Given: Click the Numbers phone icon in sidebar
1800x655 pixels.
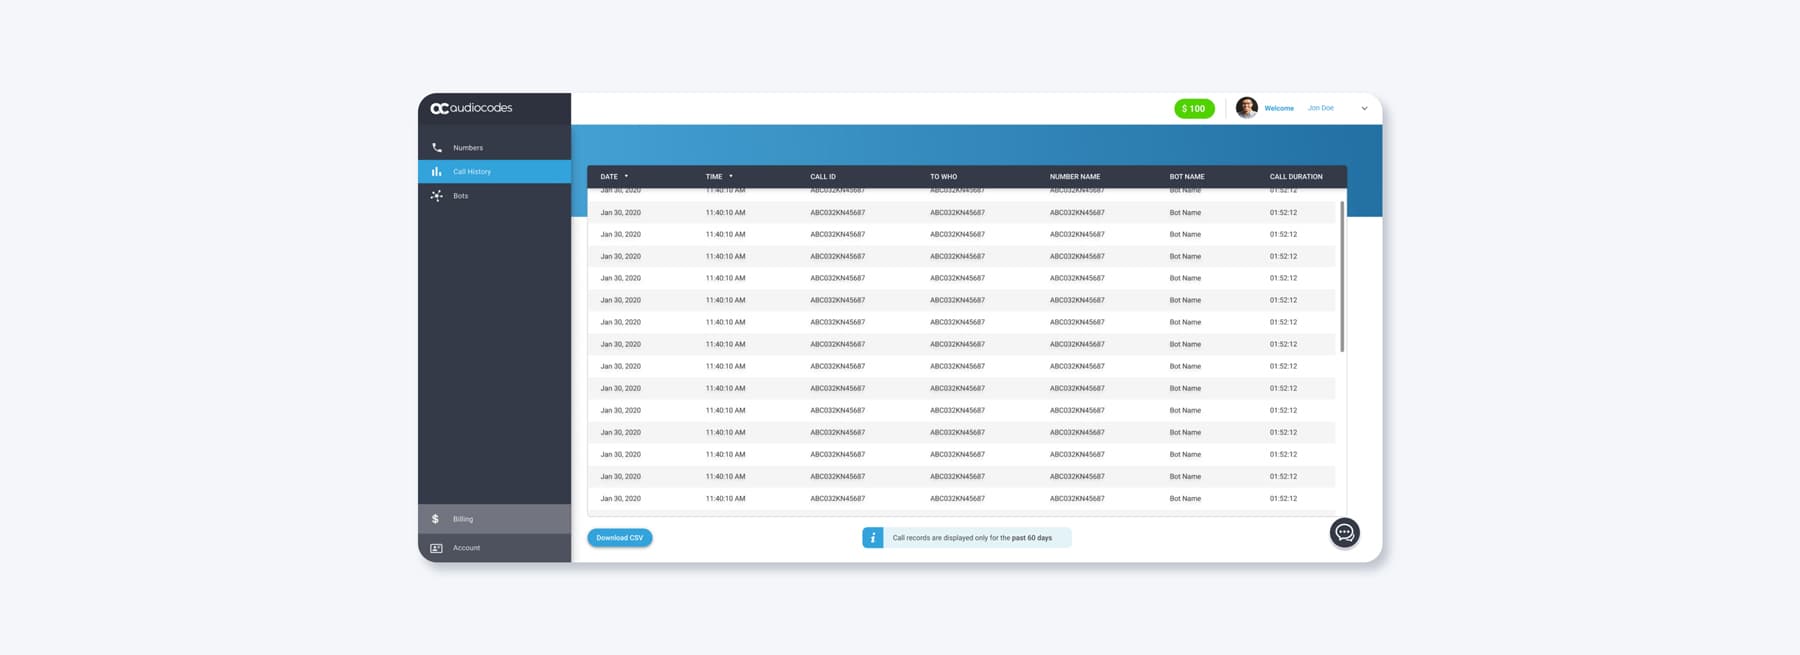Looking at the screenshot, I should 437,148.
